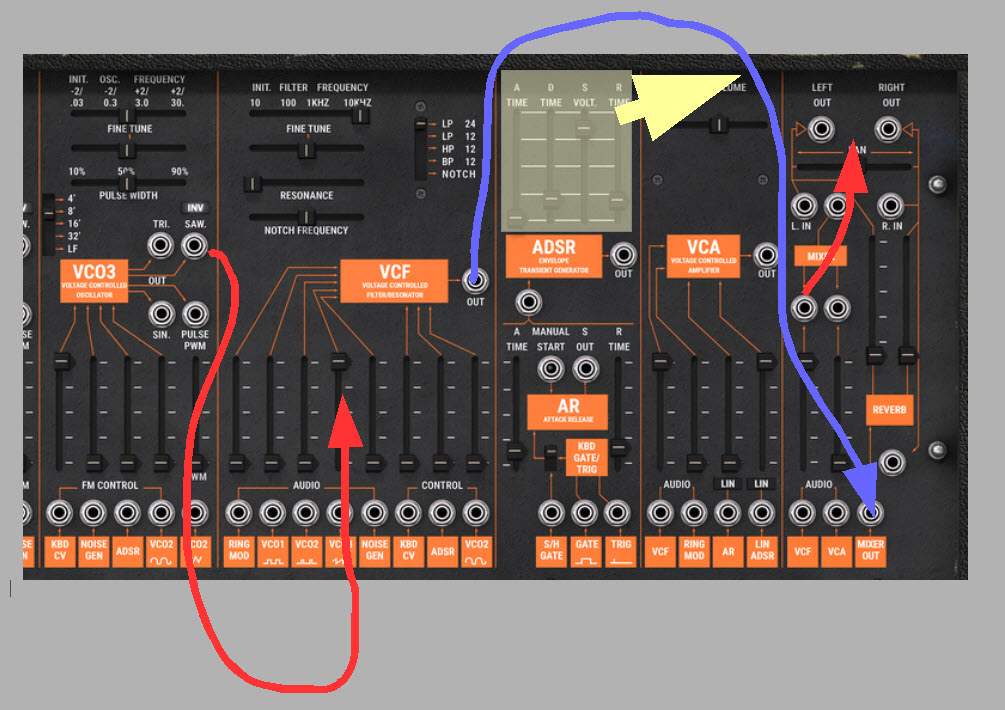Click the VCO3 PULSE PWM output jack
The width and height of the screenshot is (1005, 710).
point(195,314)
